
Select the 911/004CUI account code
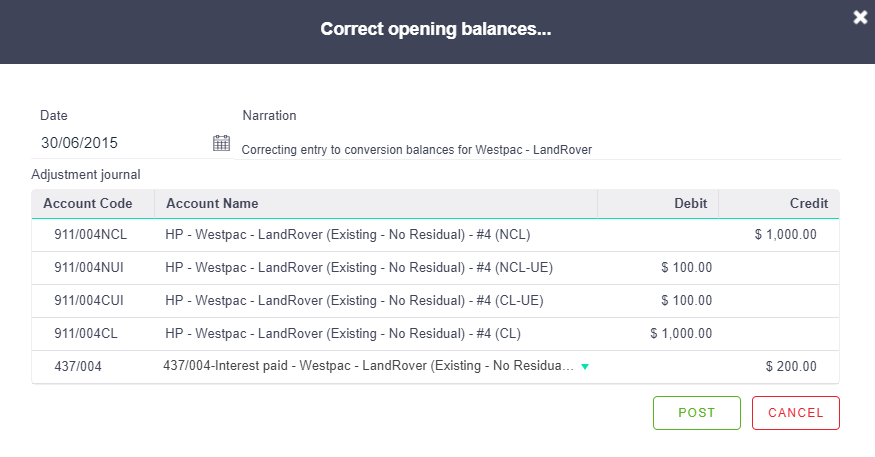point(89,301)
